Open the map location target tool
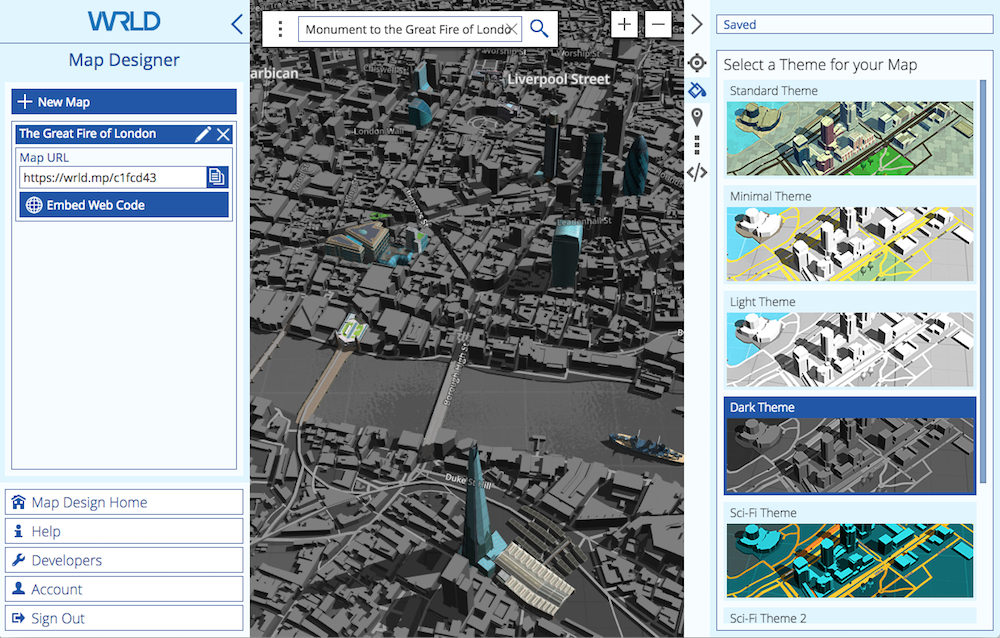This screenshot has height=638, width=1000. point(697,63)
